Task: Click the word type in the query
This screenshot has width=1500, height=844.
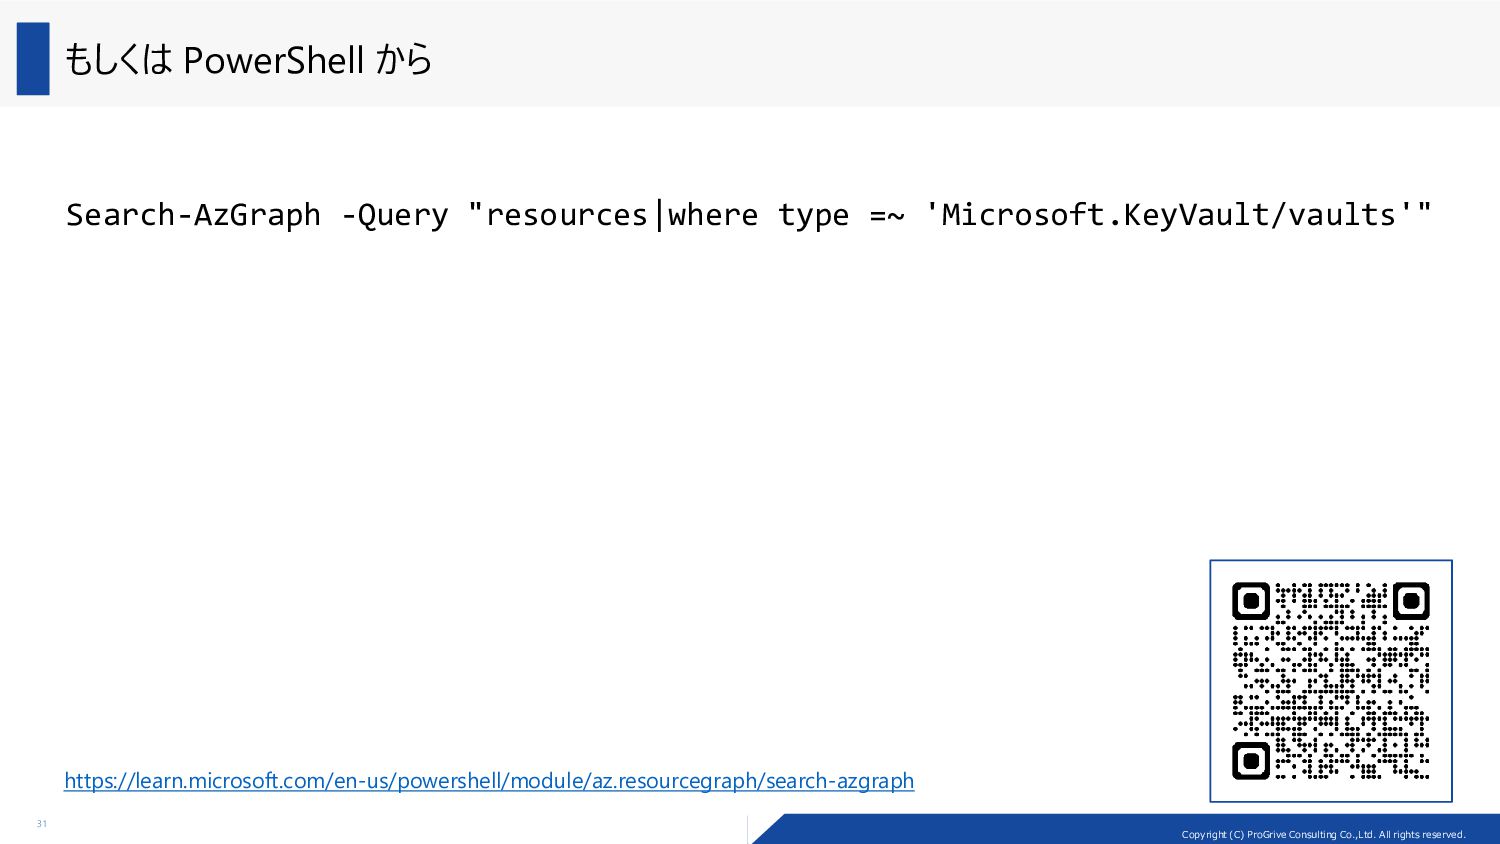Action: (813, 216)
